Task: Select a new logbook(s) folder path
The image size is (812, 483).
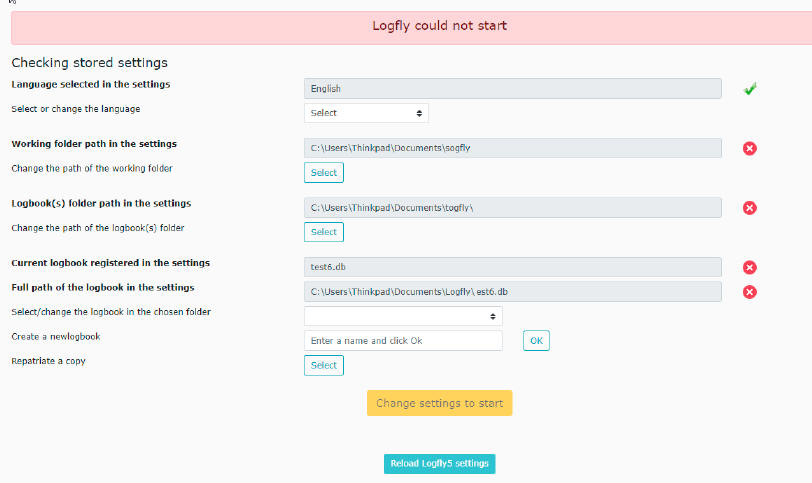Action: 324,232
